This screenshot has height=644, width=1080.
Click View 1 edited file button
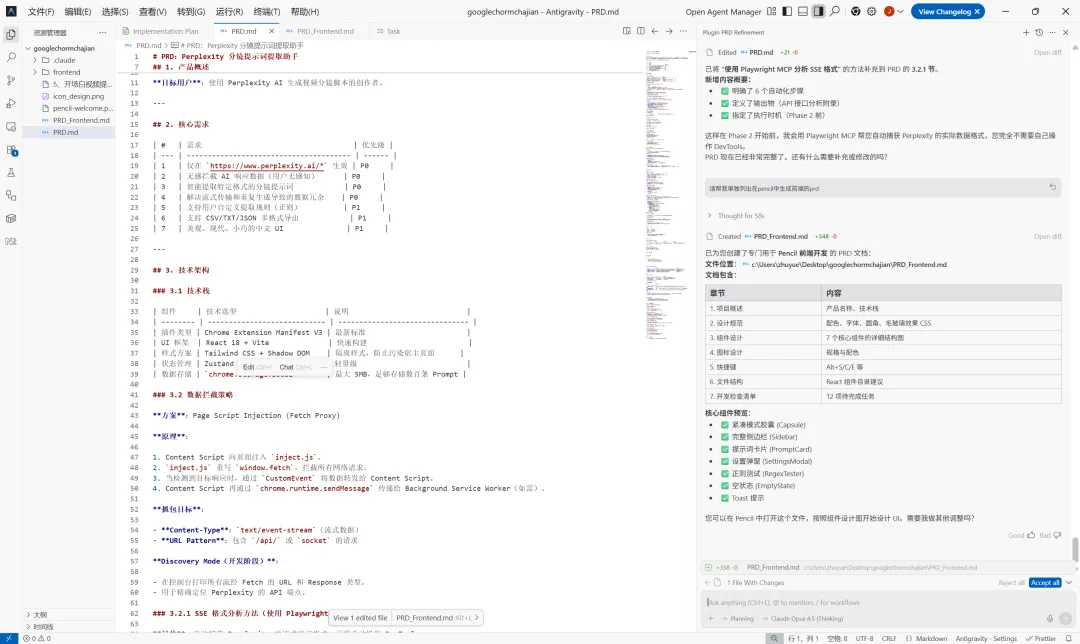pyautogui.click(x=360, y=618)
